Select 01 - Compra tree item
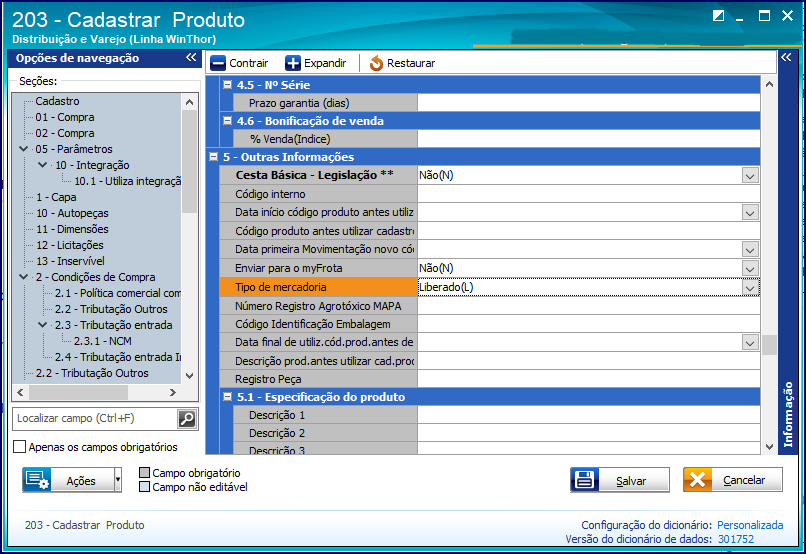This screenshot has height=554, width=806. (65, 117)
